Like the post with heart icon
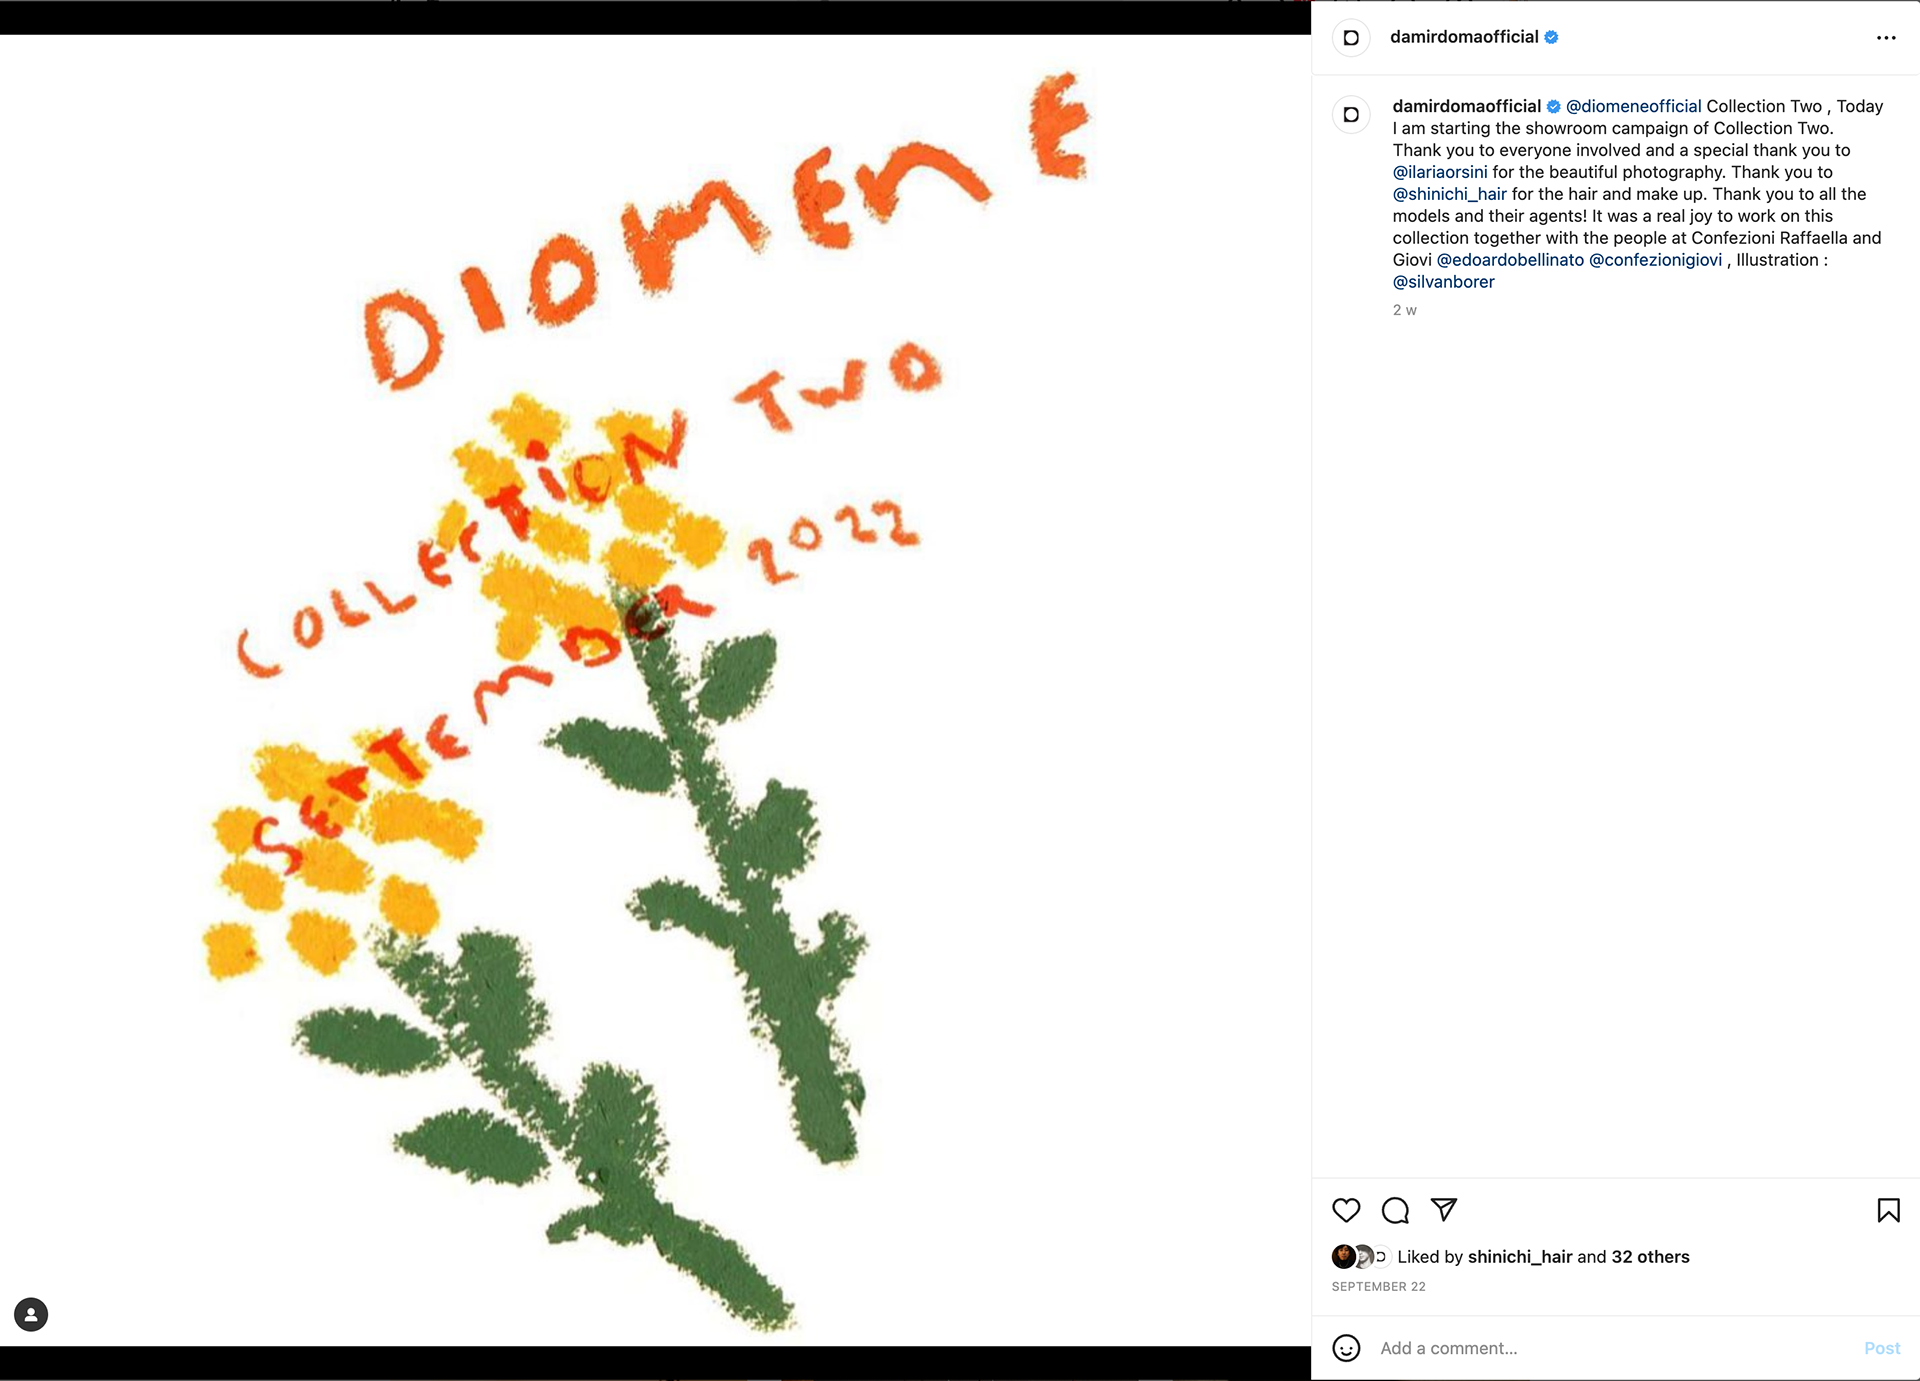The height and width of the screenshot is (1381, 1920). [1346, 1210]
